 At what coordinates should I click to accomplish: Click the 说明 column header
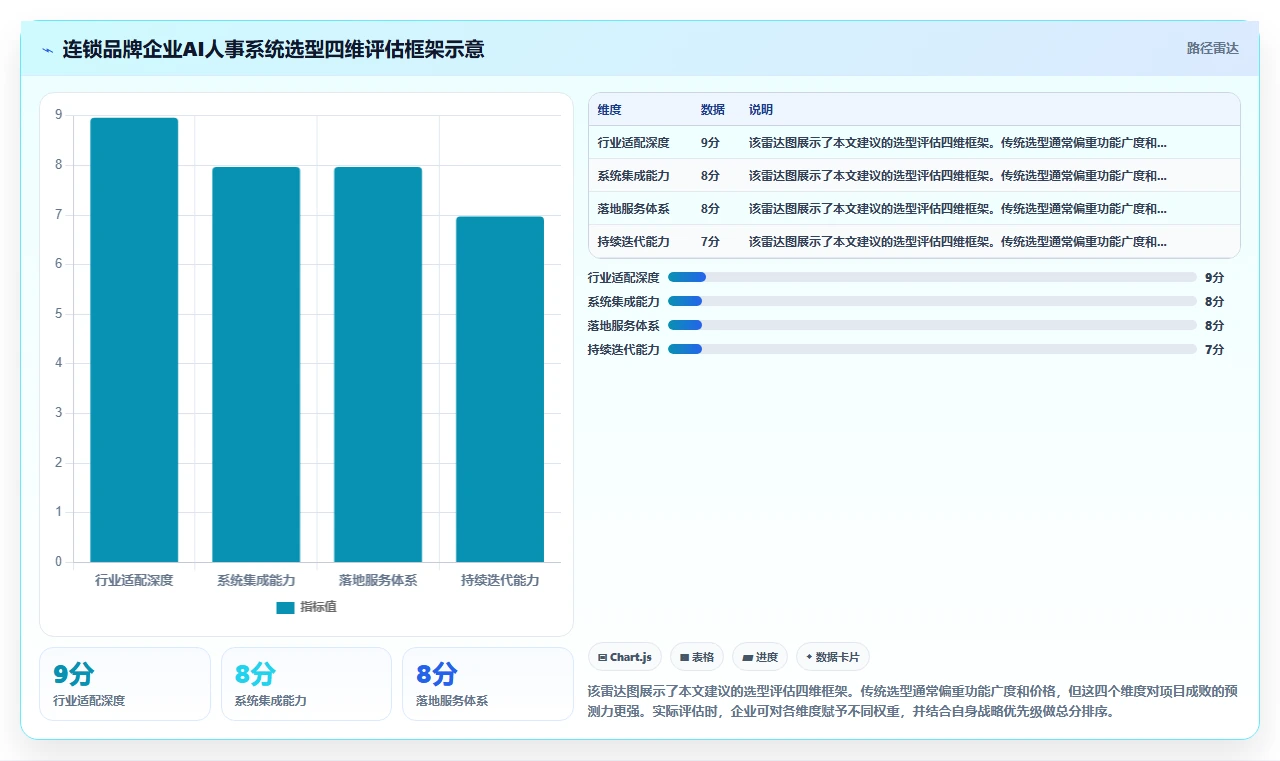tap(761, 110)
